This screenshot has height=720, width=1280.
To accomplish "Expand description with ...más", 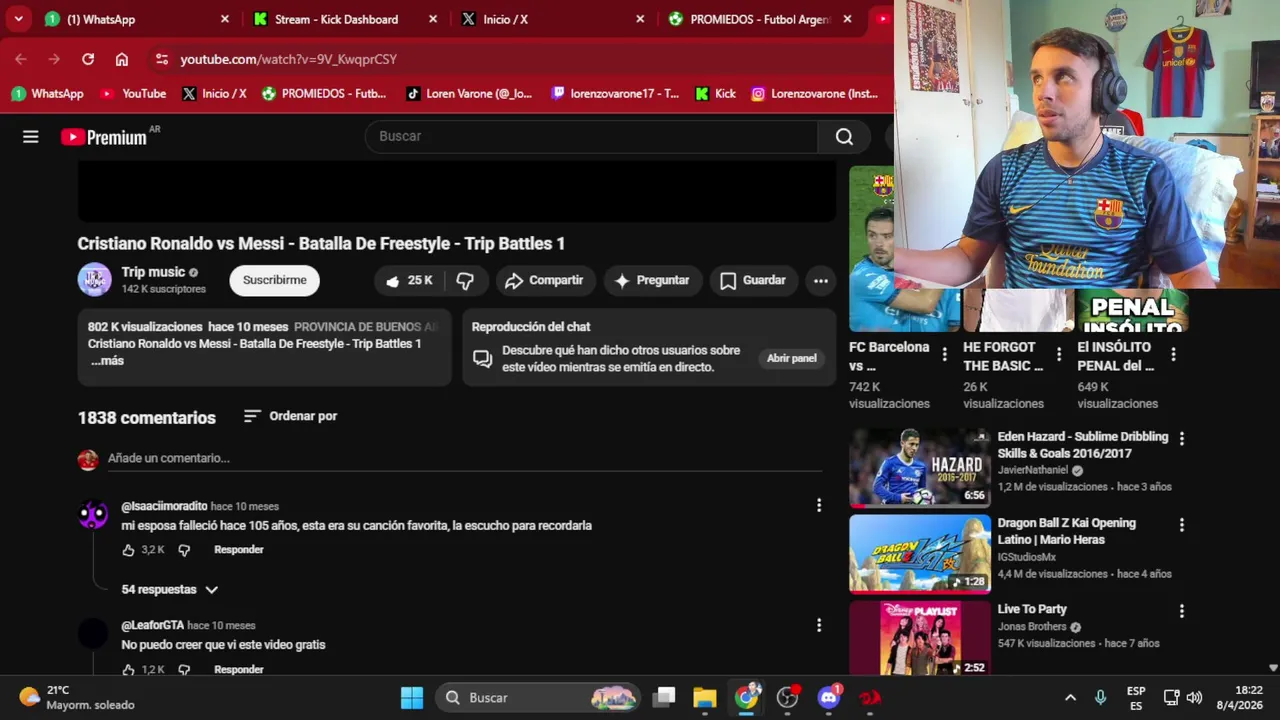I will (107, 361).
